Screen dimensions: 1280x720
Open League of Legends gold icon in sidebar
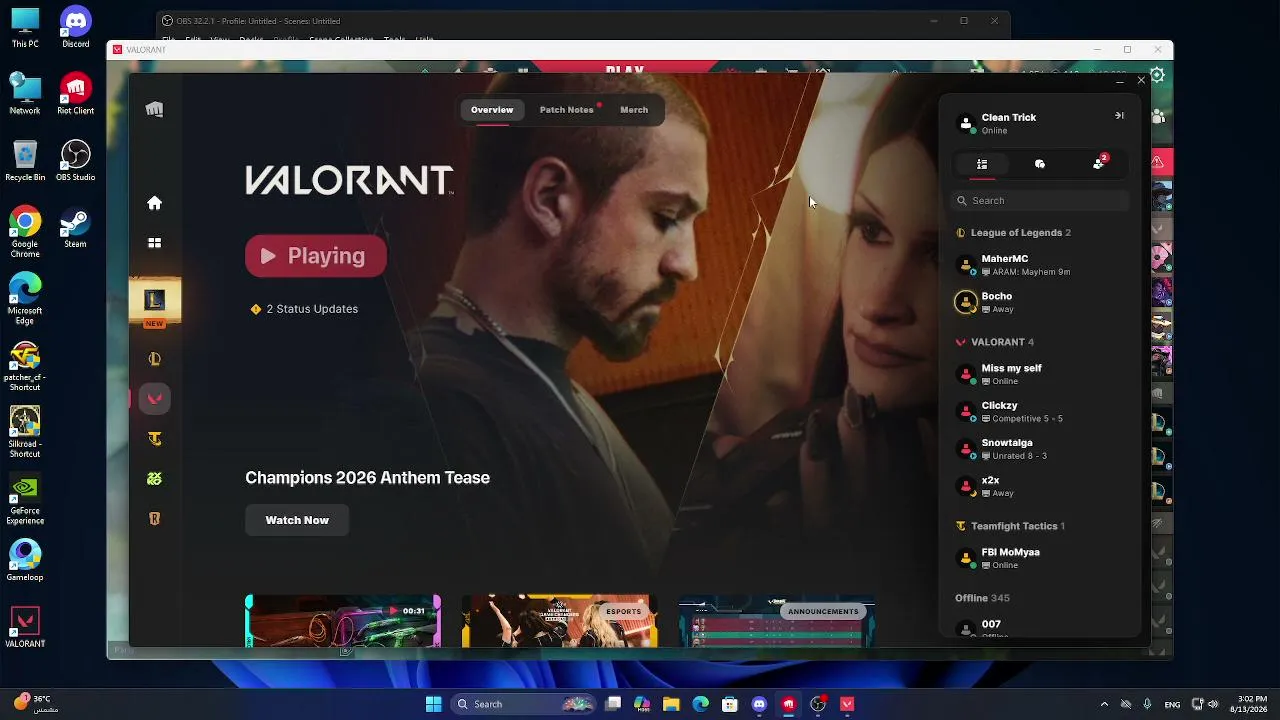click(154, 359)
